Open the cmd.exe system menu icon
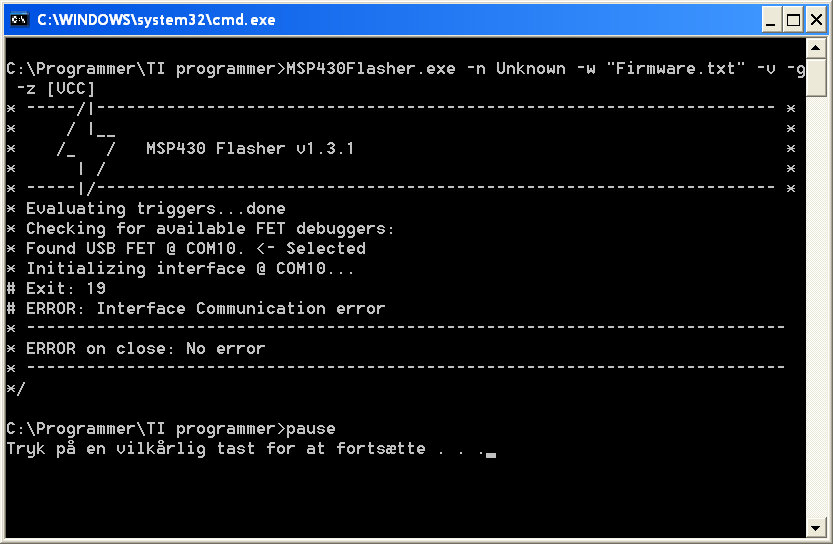The image size is (833, 544). click(x=19, y=20)
